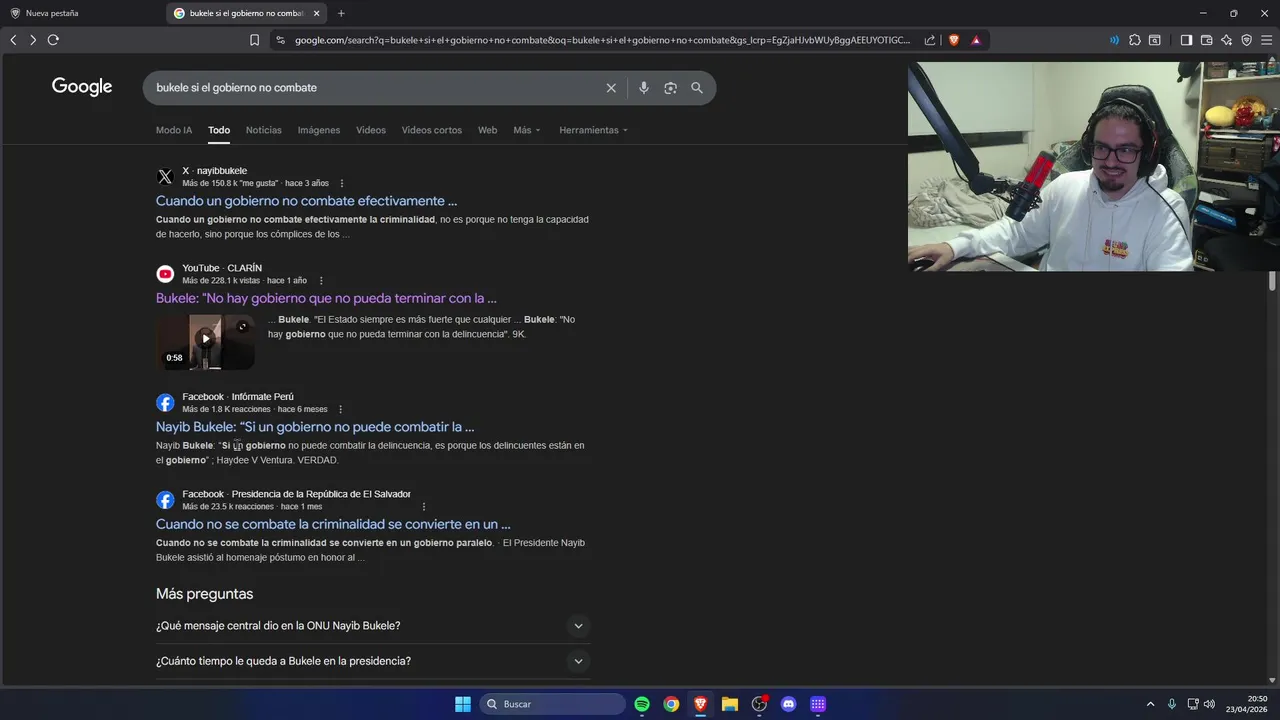The height and width of the screenshot is (720, 1280).
Task: Open Leo AI sparkle icon
Action: pos(1226,40)
